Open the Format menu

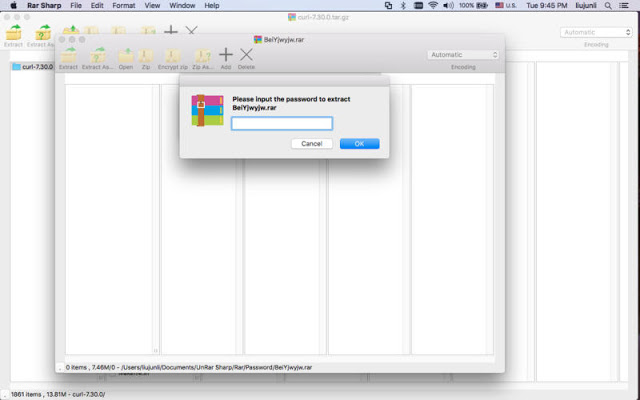click(x=124, y=6)
